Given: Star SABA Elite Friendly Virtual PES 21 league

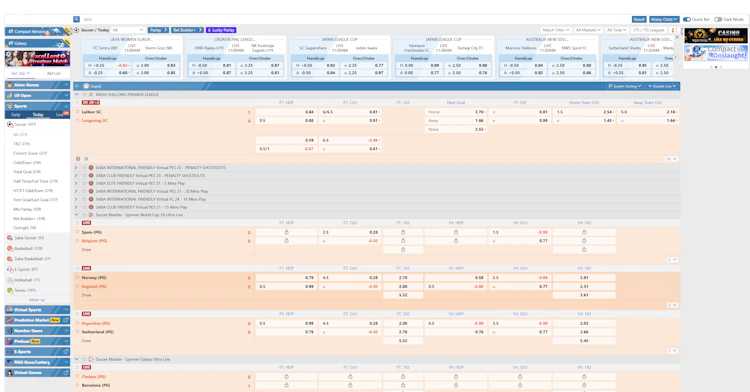Looking at the screenshot, I should point(85,183).
